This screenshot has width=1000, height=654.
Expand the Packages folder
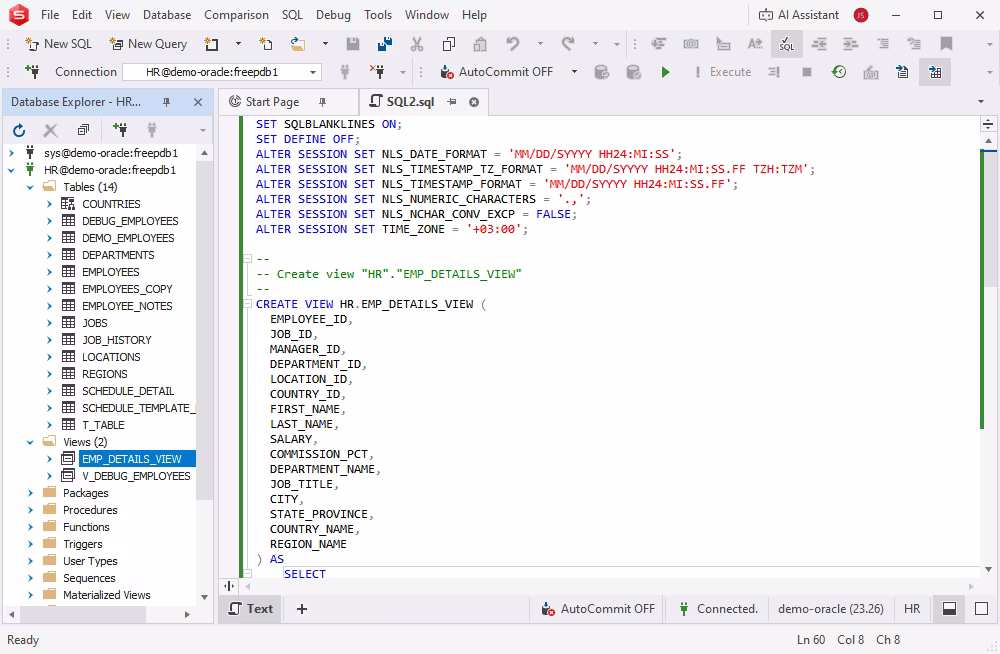(x=30, y=493)
